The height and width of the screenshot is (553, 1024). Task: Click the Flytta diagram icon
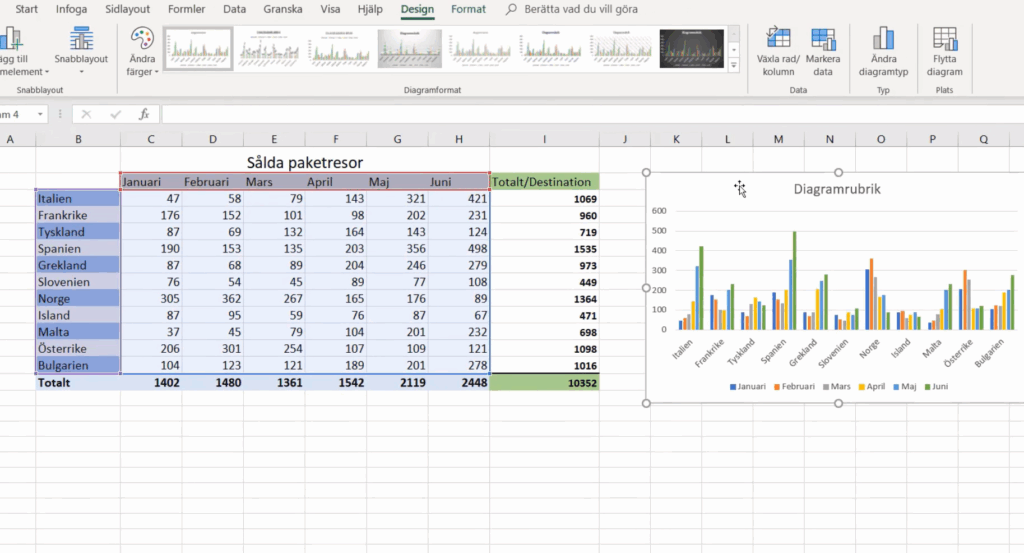[944, 39]
